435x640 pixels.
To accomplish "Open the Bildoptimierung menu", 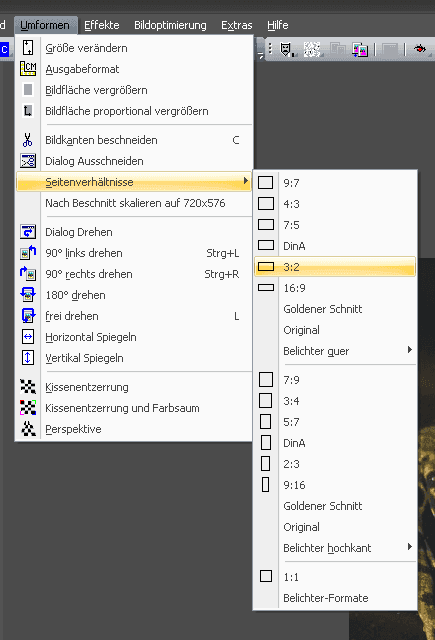I will 170,25.
